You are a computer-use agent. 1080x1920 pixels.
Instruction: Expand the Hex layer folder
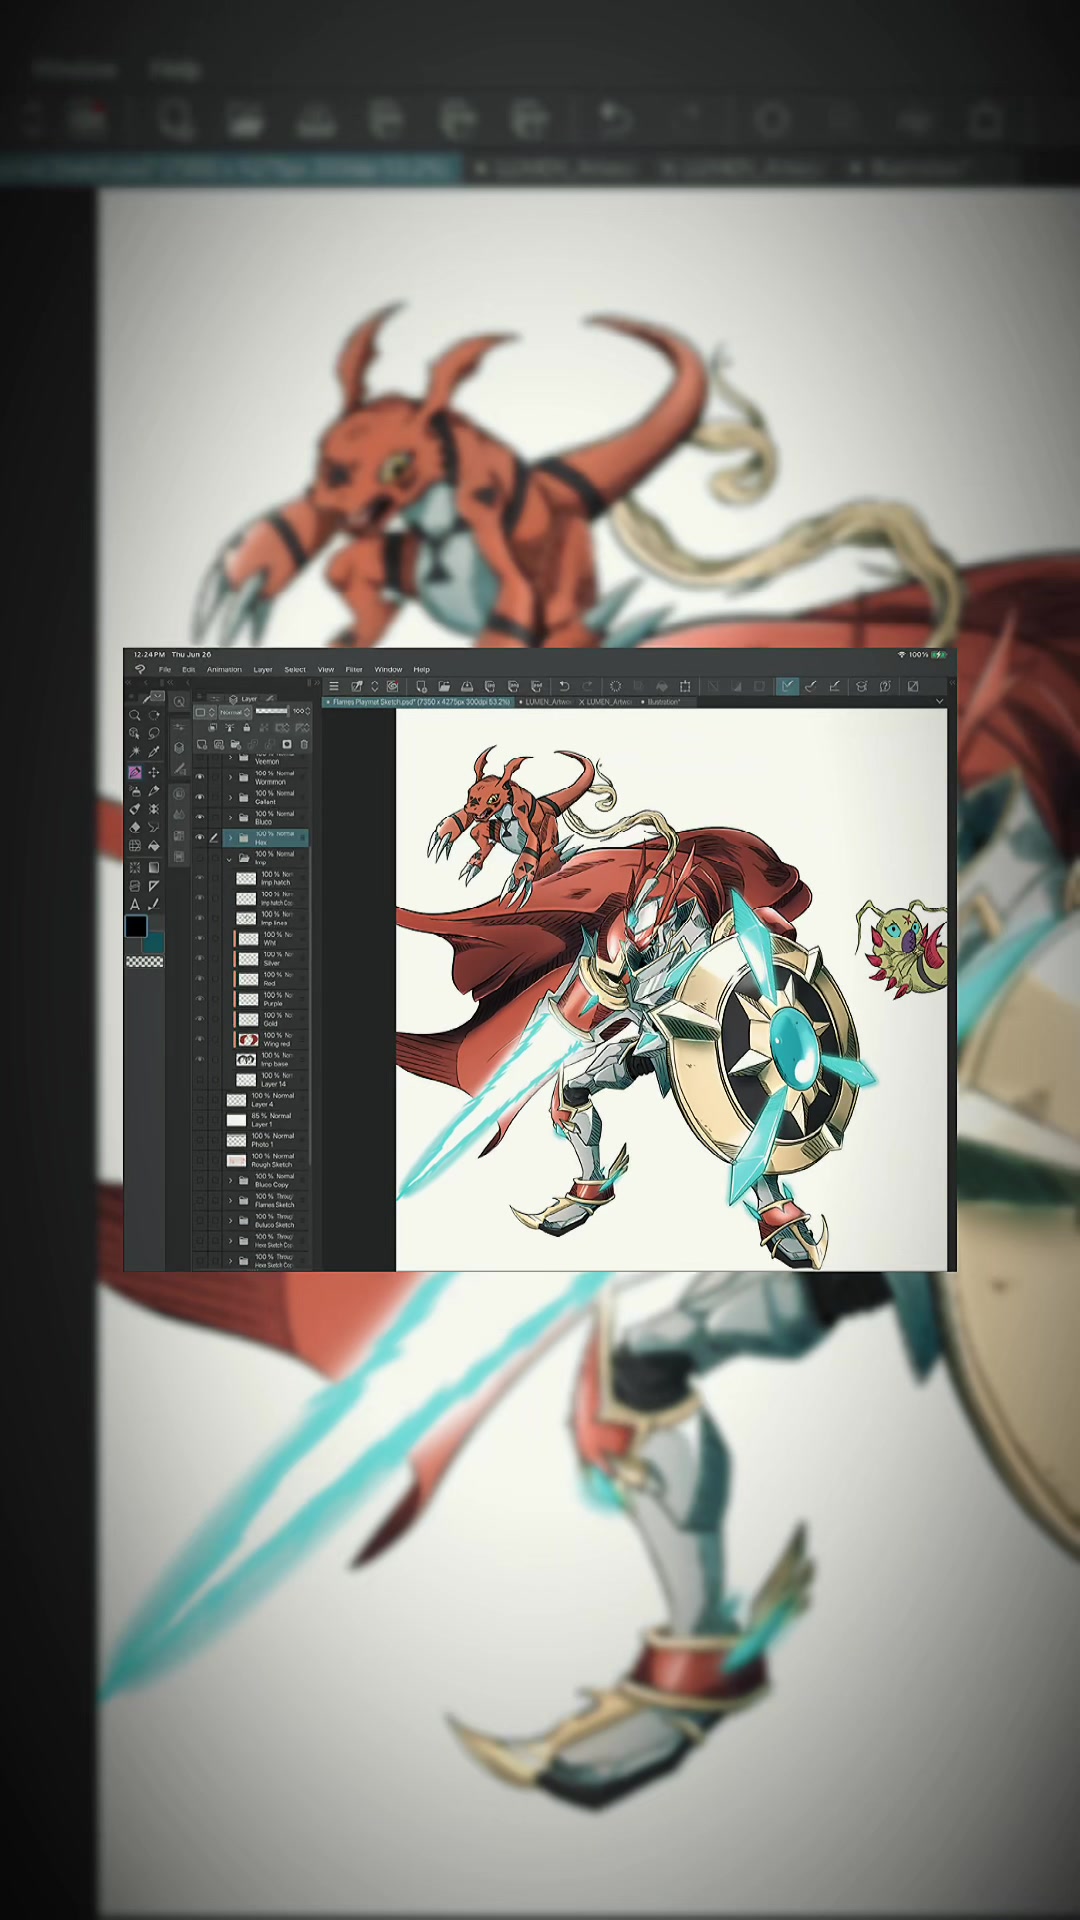click(x=230, y=837)
